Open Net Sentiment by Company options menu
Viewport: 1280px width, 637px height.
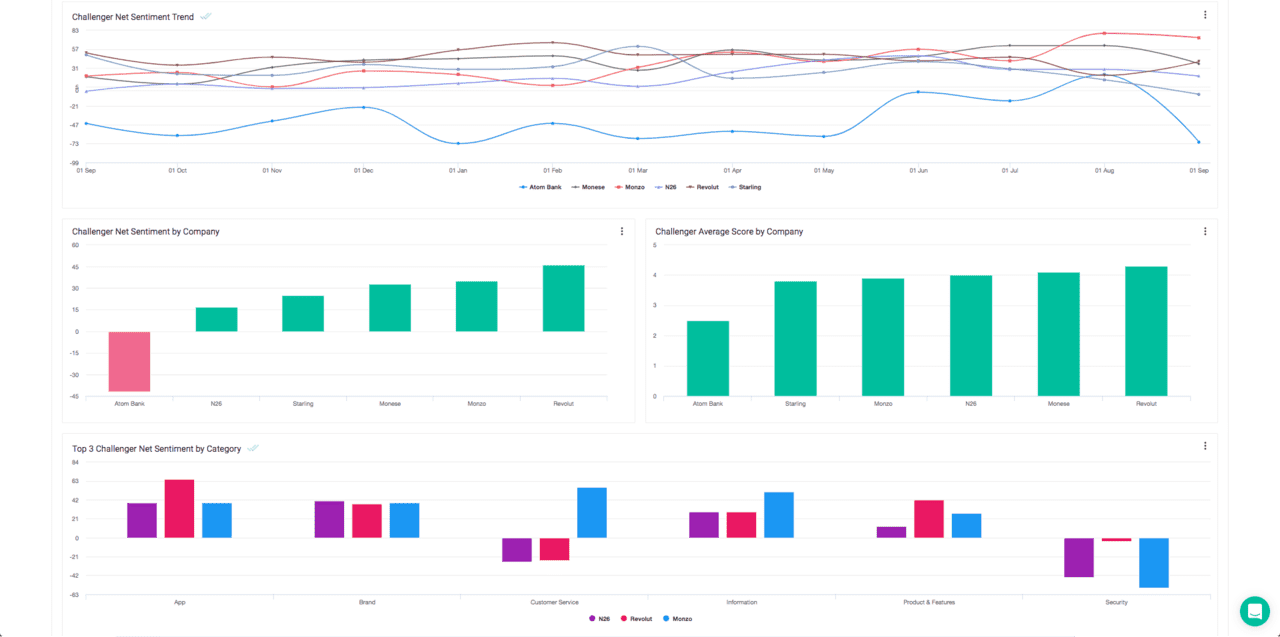(x=622, y=231)
